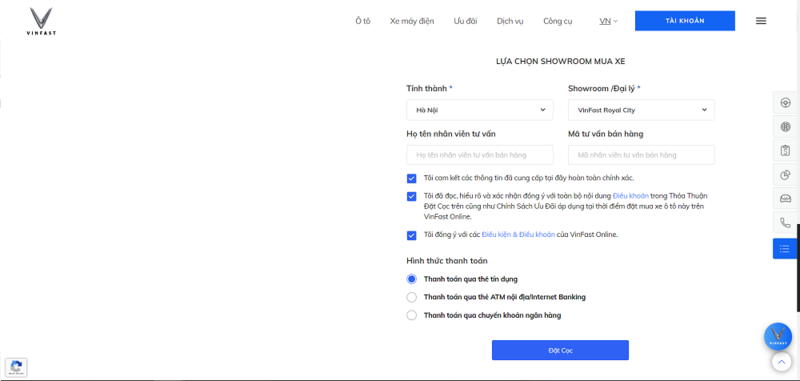This screenshot has height=381, width=800.
Task: Click the phone call sidebar icon
Action: click(x=785, y=223)
